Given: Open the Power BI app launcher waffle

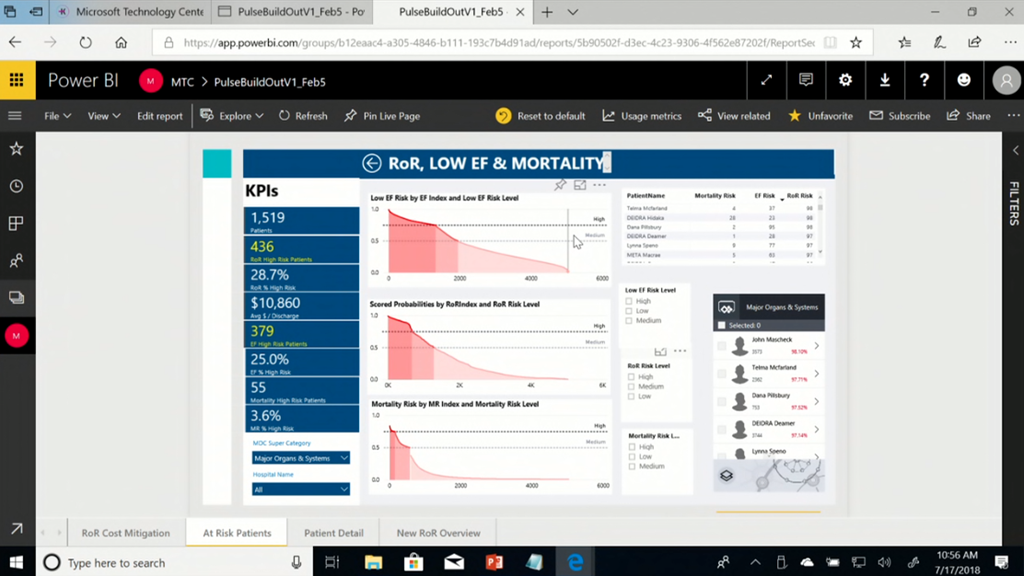Looking at the screenshot, I should (17, 80).
